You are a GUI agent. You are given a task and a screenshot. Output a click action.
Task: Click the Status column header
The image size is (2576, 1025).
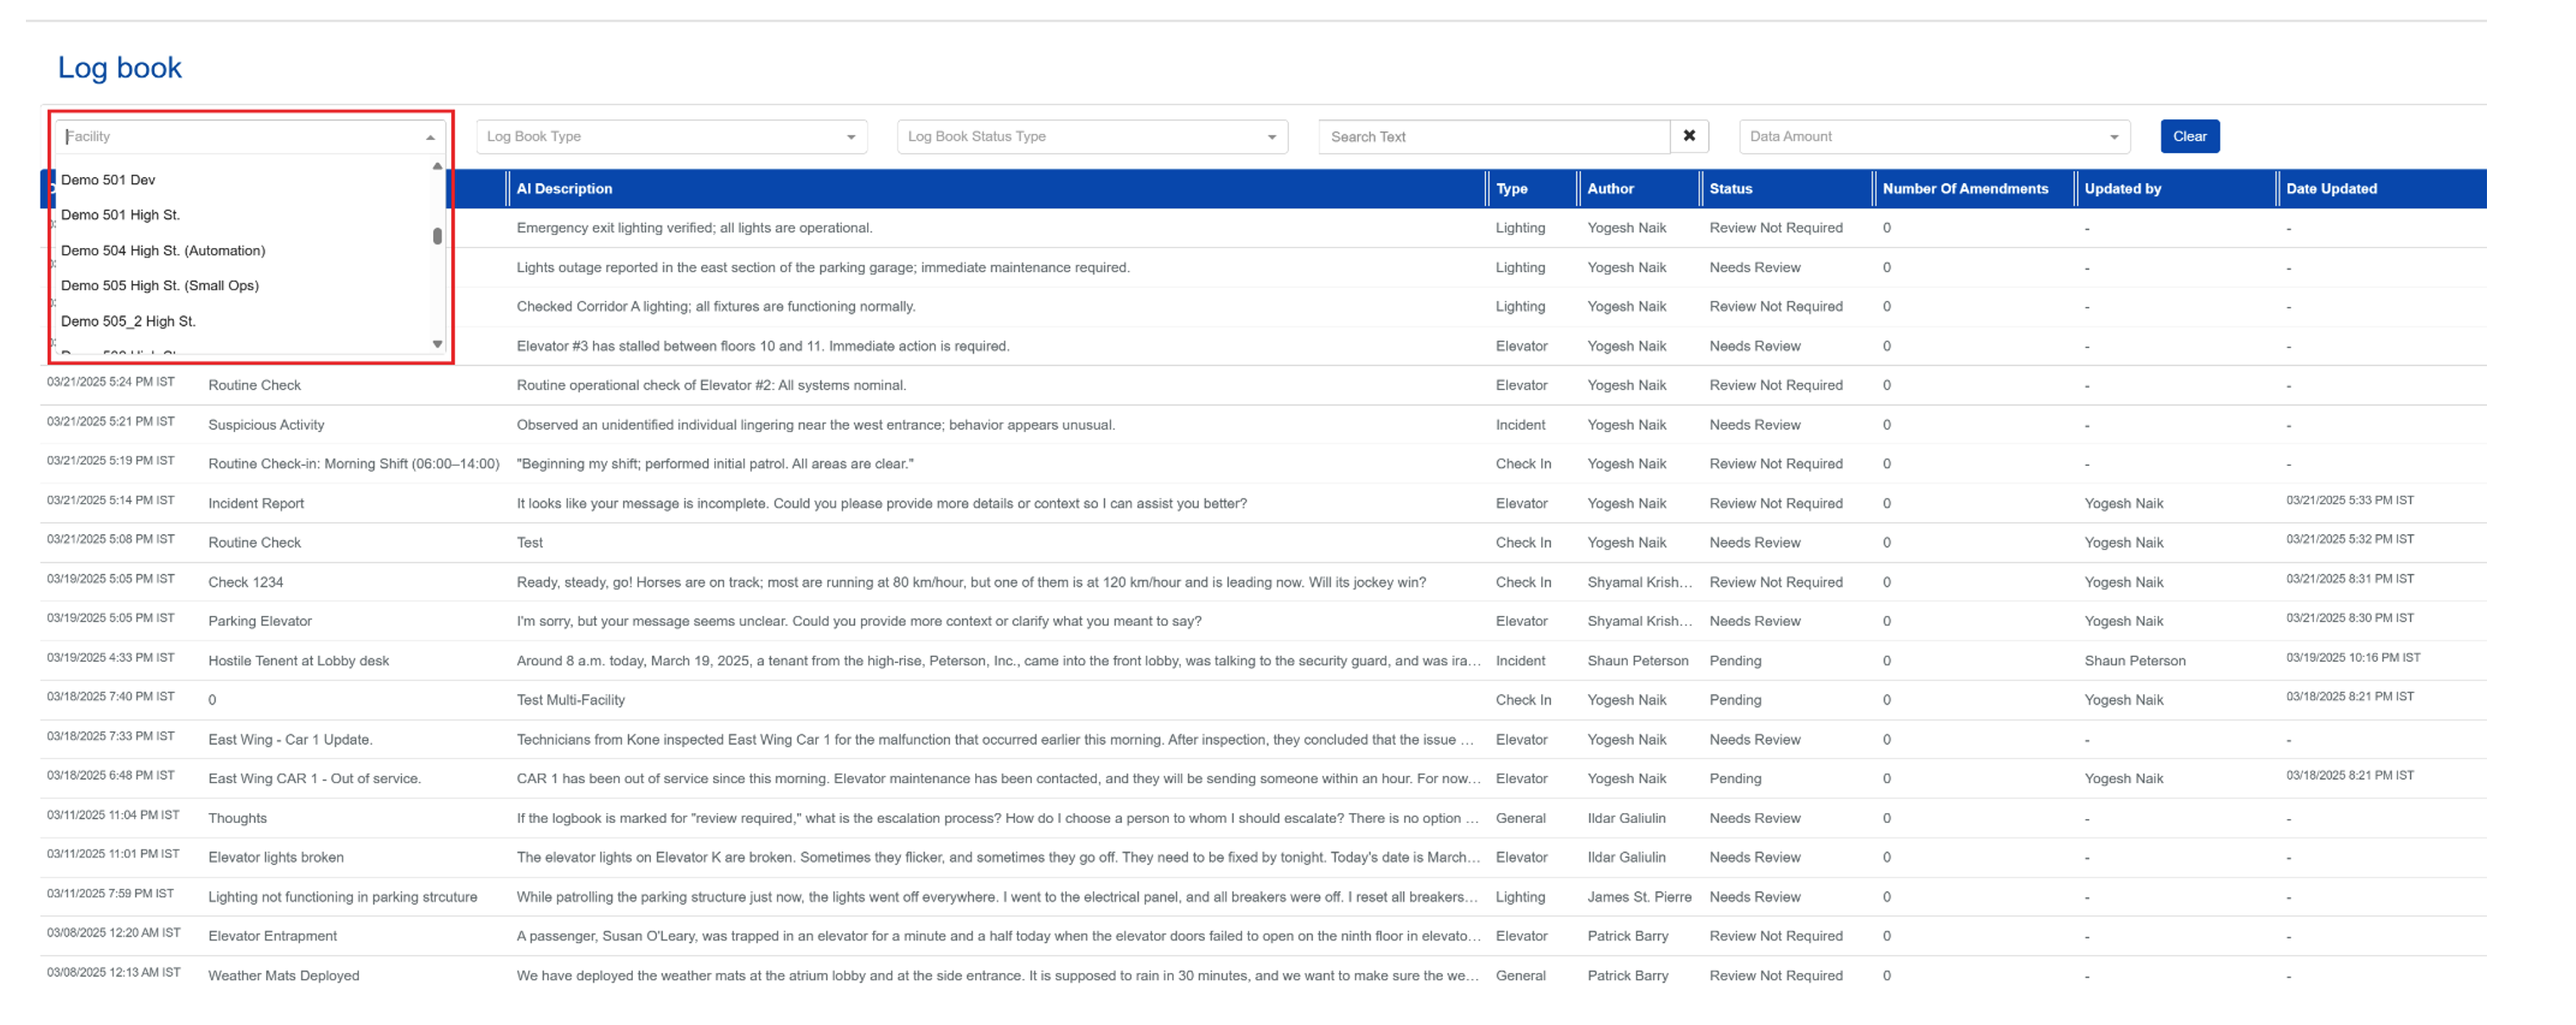[1728, 188]
